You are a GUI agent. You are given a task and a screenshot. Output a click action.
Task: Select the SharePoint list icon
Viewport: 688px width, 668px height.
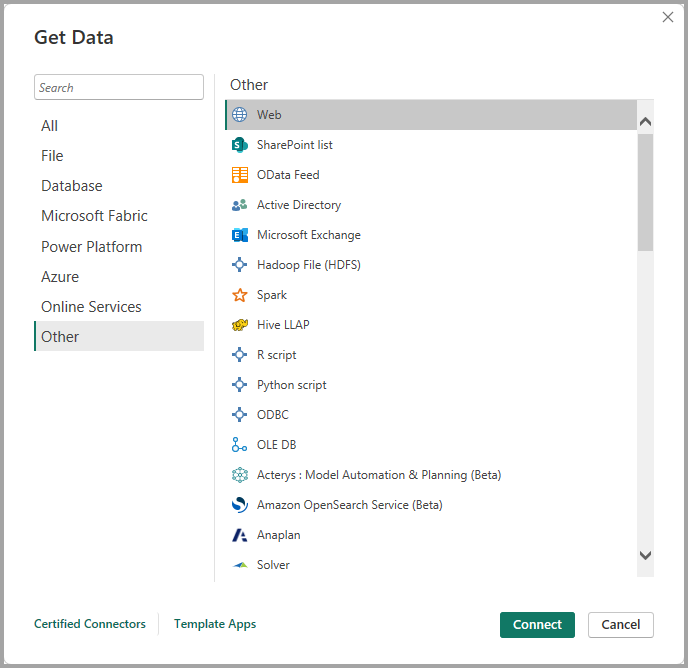click(240, 145)
